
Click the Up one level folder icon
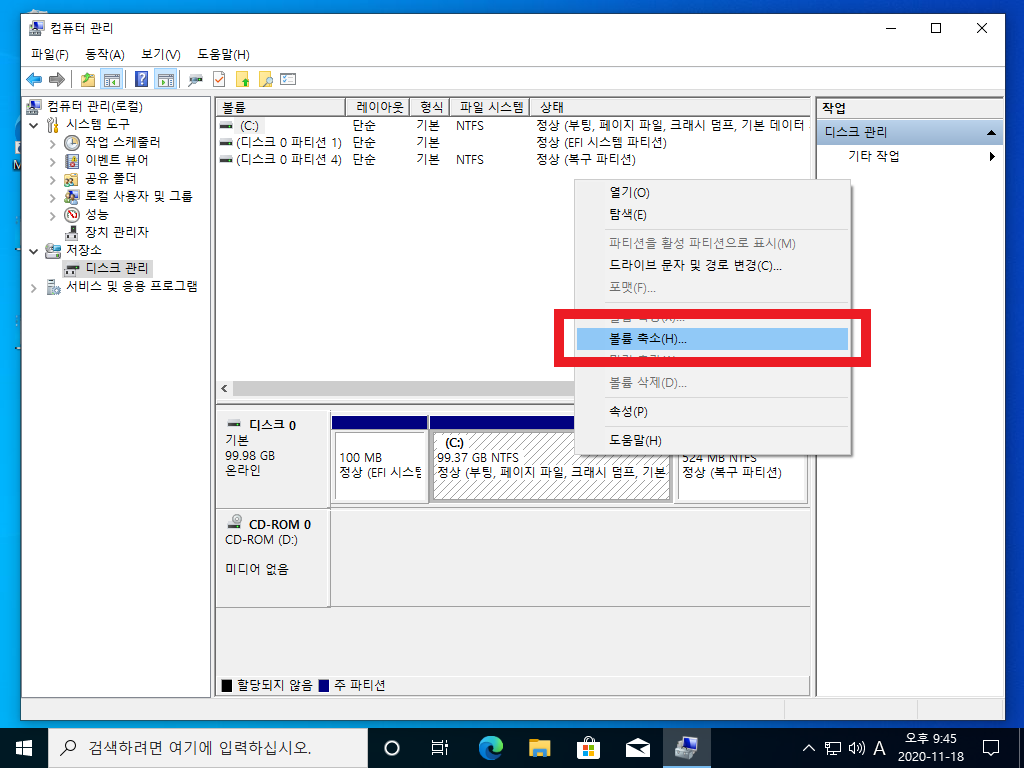[88, 80]
